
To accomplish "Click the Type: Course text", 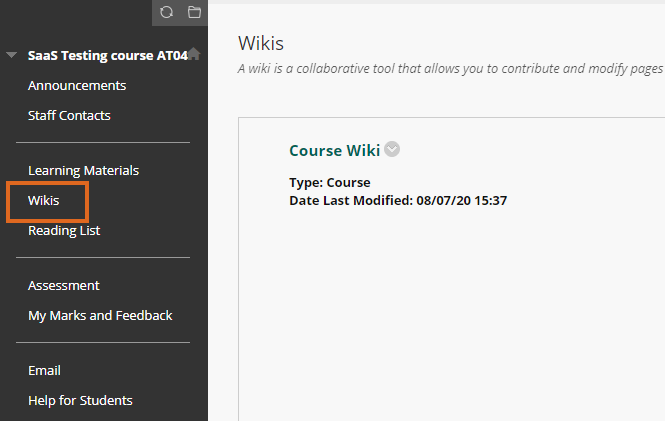I will pyautogui.click(x=330, y=182).
